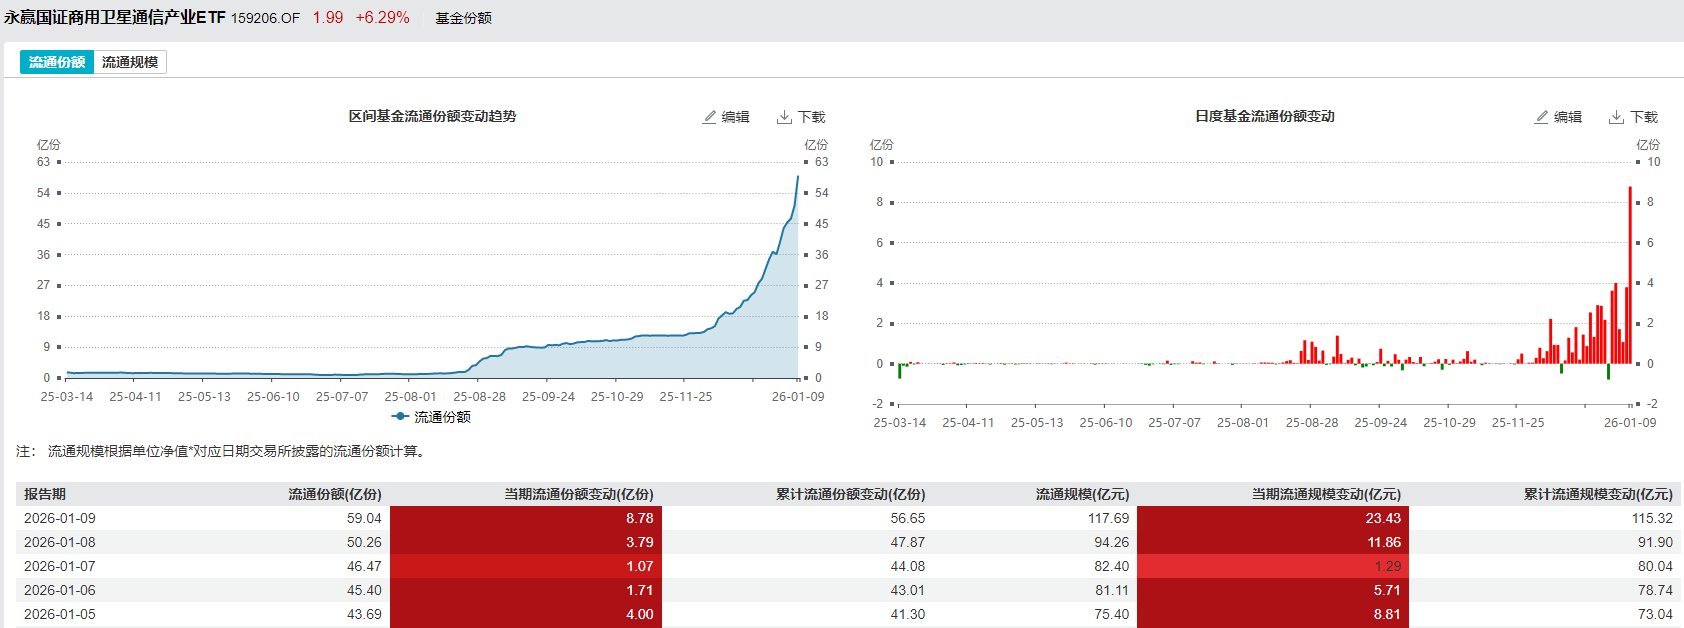Click the chart title 区间基金流通份额变动趋势

click(x=432, y=116)
